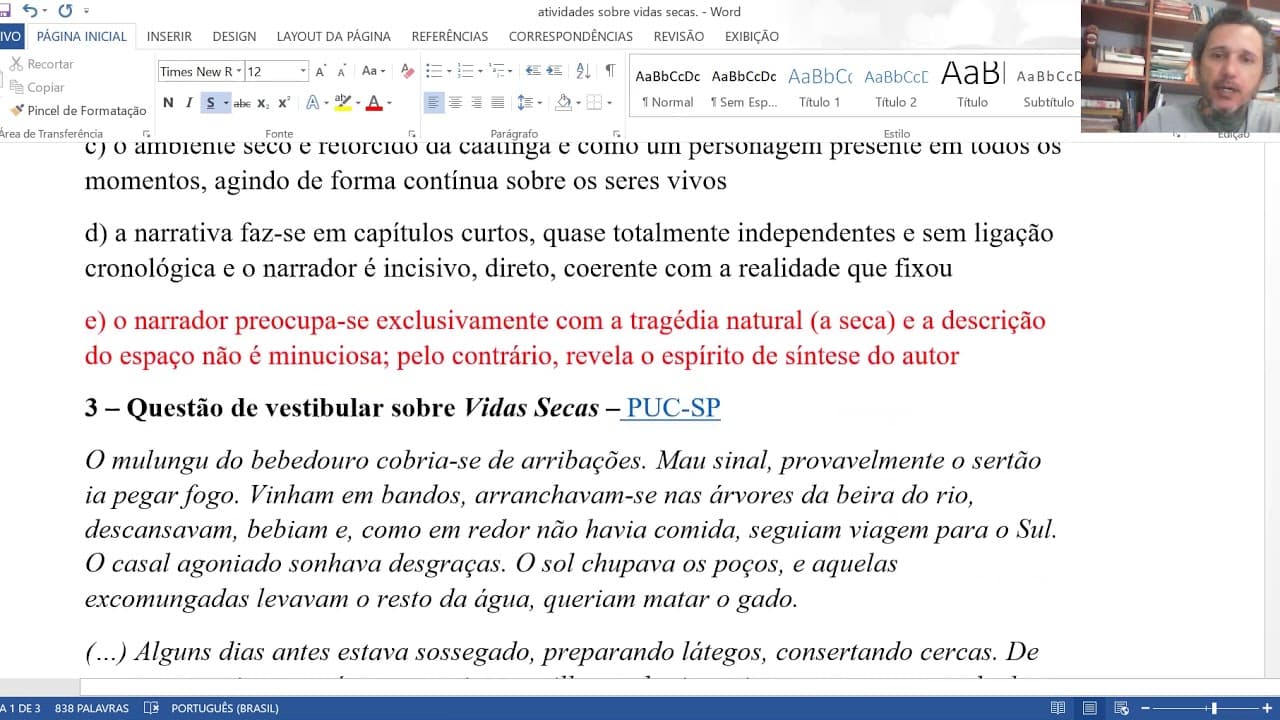This screenshot has width=1280, height=720.
Task: Open the Design ribbon tab
Action: [234, 36]
